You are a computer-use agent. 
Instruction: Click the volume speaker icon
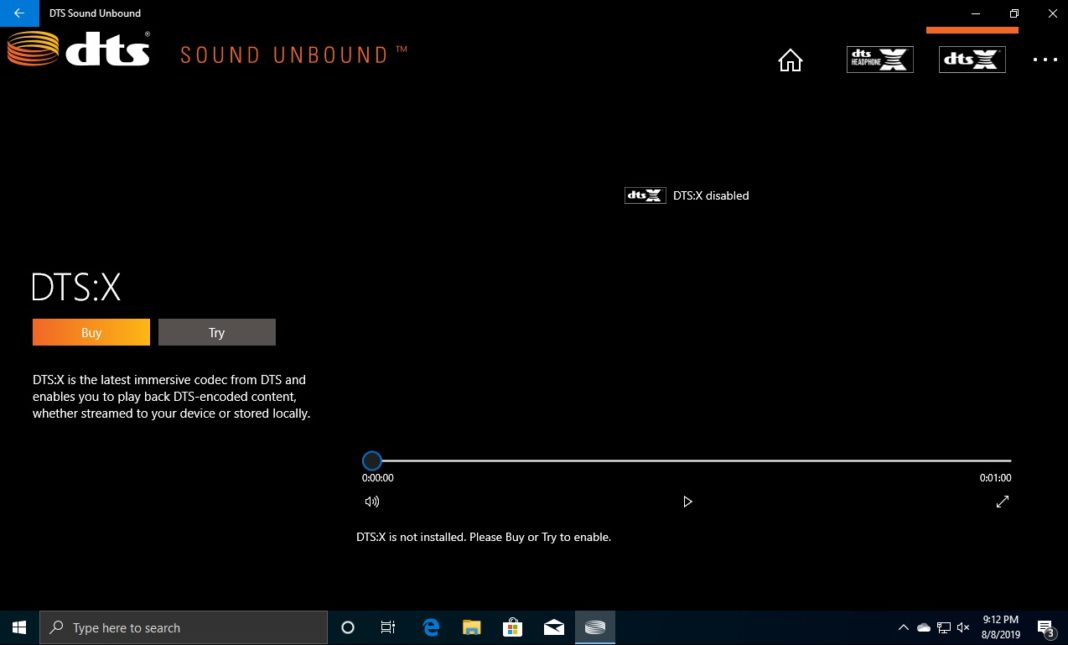point(372,501)
